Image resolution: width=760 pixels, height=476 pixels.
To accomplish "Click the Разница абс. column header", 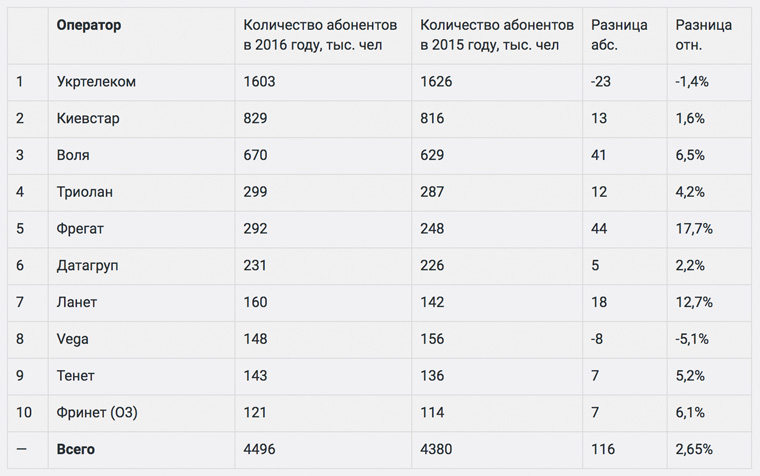I will point(619,35).
